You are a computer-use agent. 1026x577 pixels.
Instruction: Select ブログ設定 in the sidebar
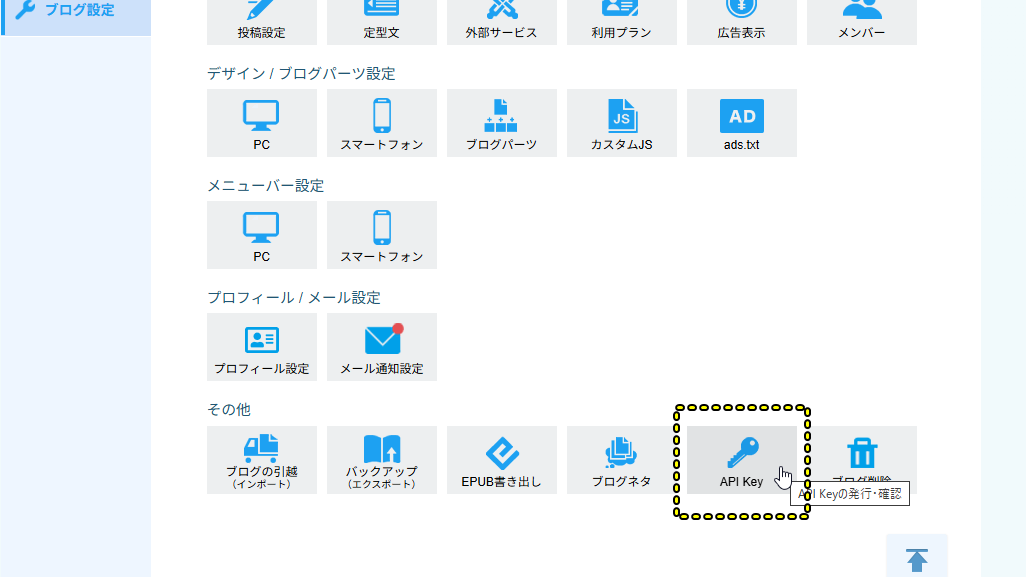coord(76,10)
